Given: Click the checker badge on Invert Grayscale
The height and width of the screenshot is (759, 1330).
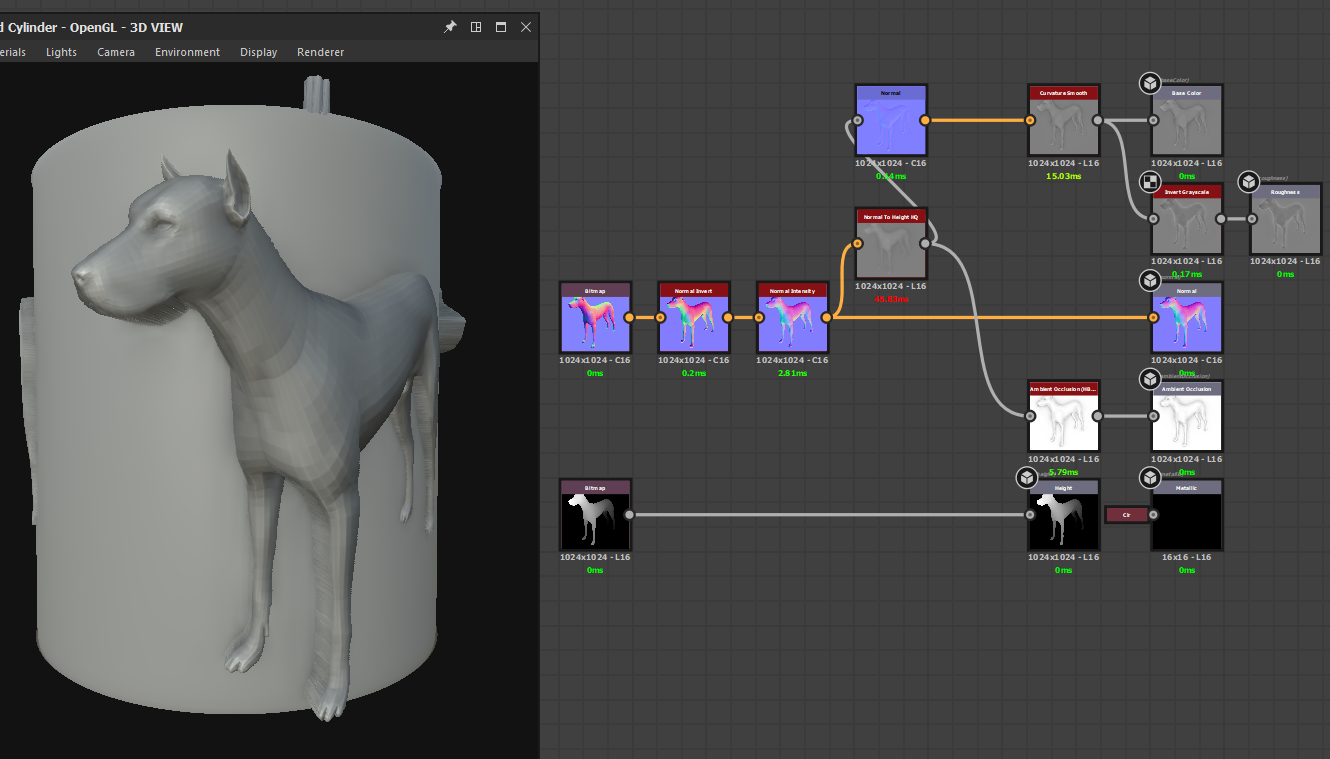Looking at the screenshot, I should click(1150, 182).
